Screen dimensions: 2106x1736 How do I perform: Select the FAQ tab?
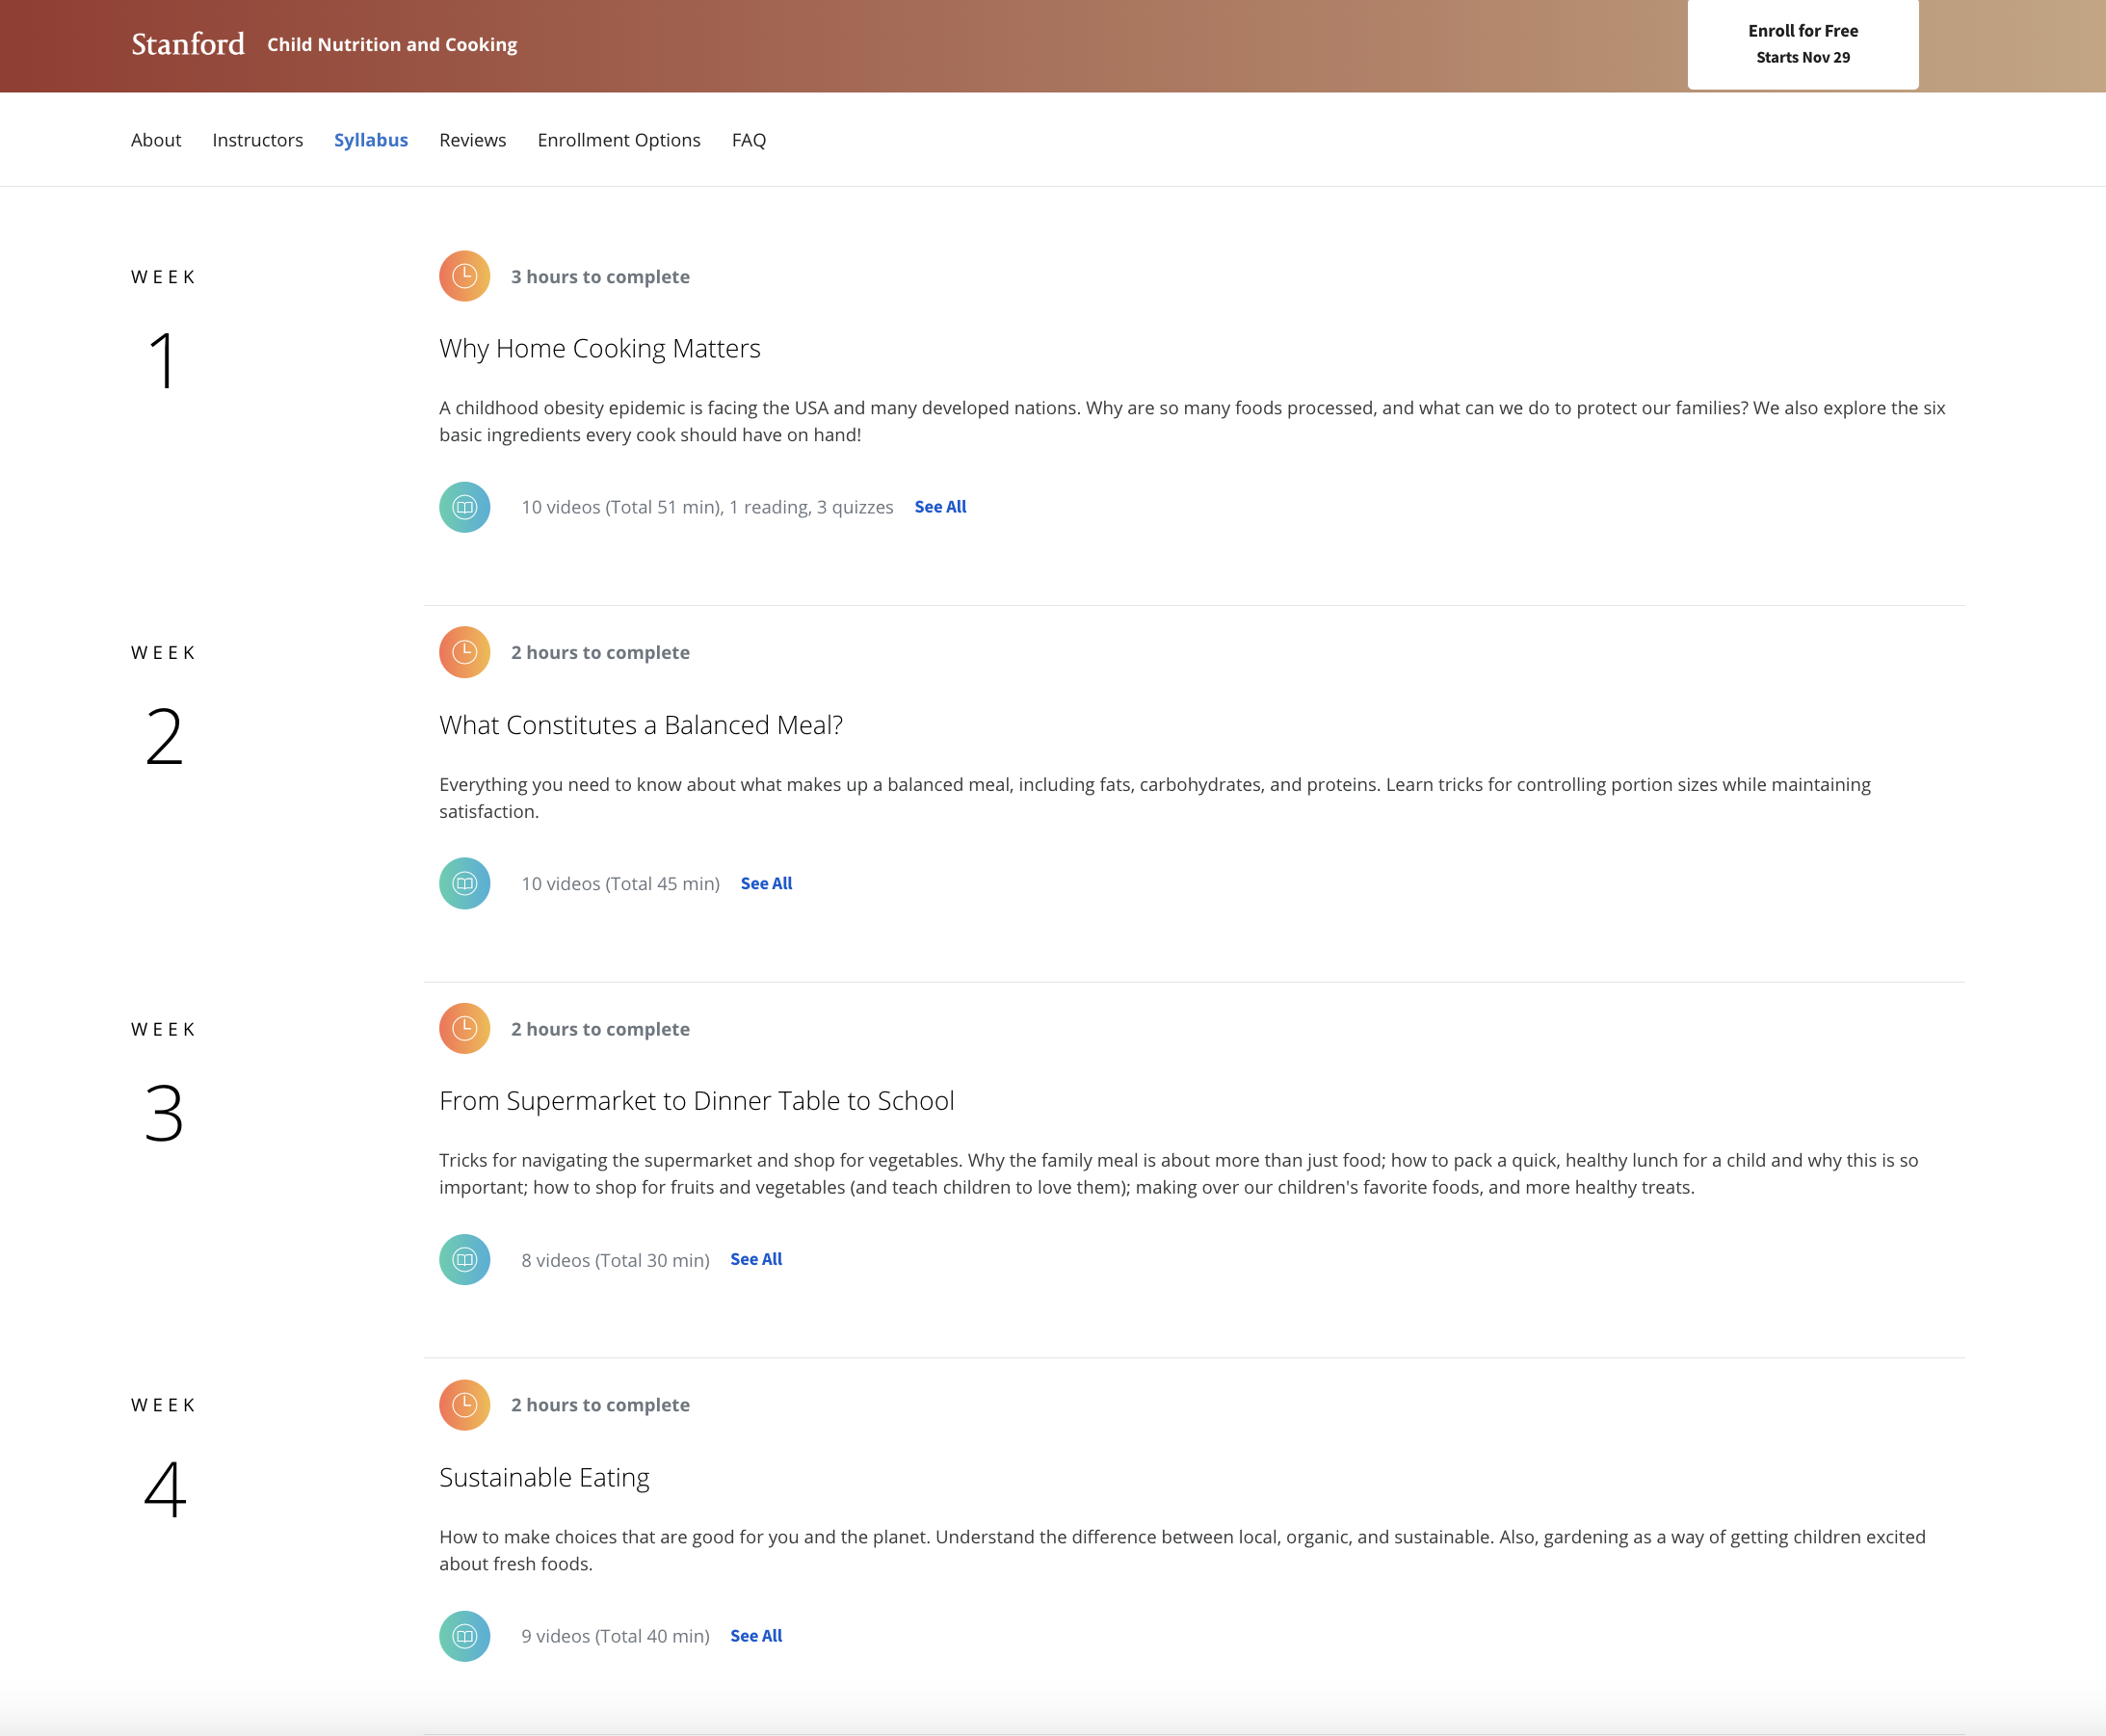click(748, 140)
